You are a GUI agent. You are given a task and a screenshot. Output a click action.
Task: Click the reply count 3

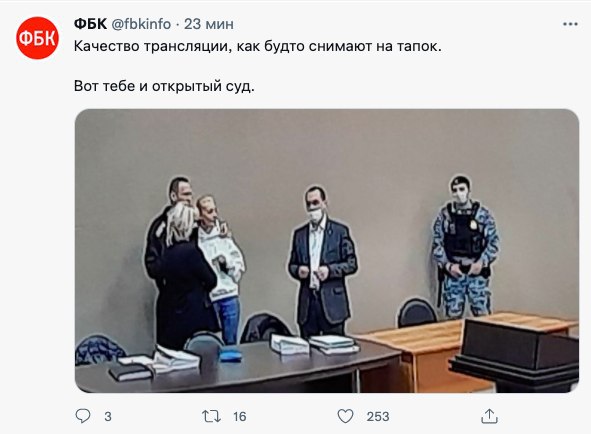tap(108, 417)
